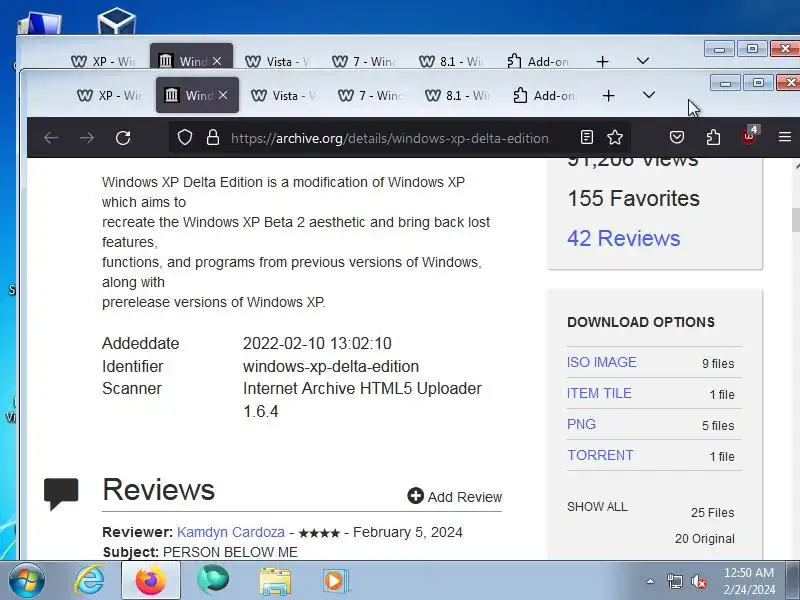800x600 pixels.
Task: Go forward to the next page
Action: point(87,138)
